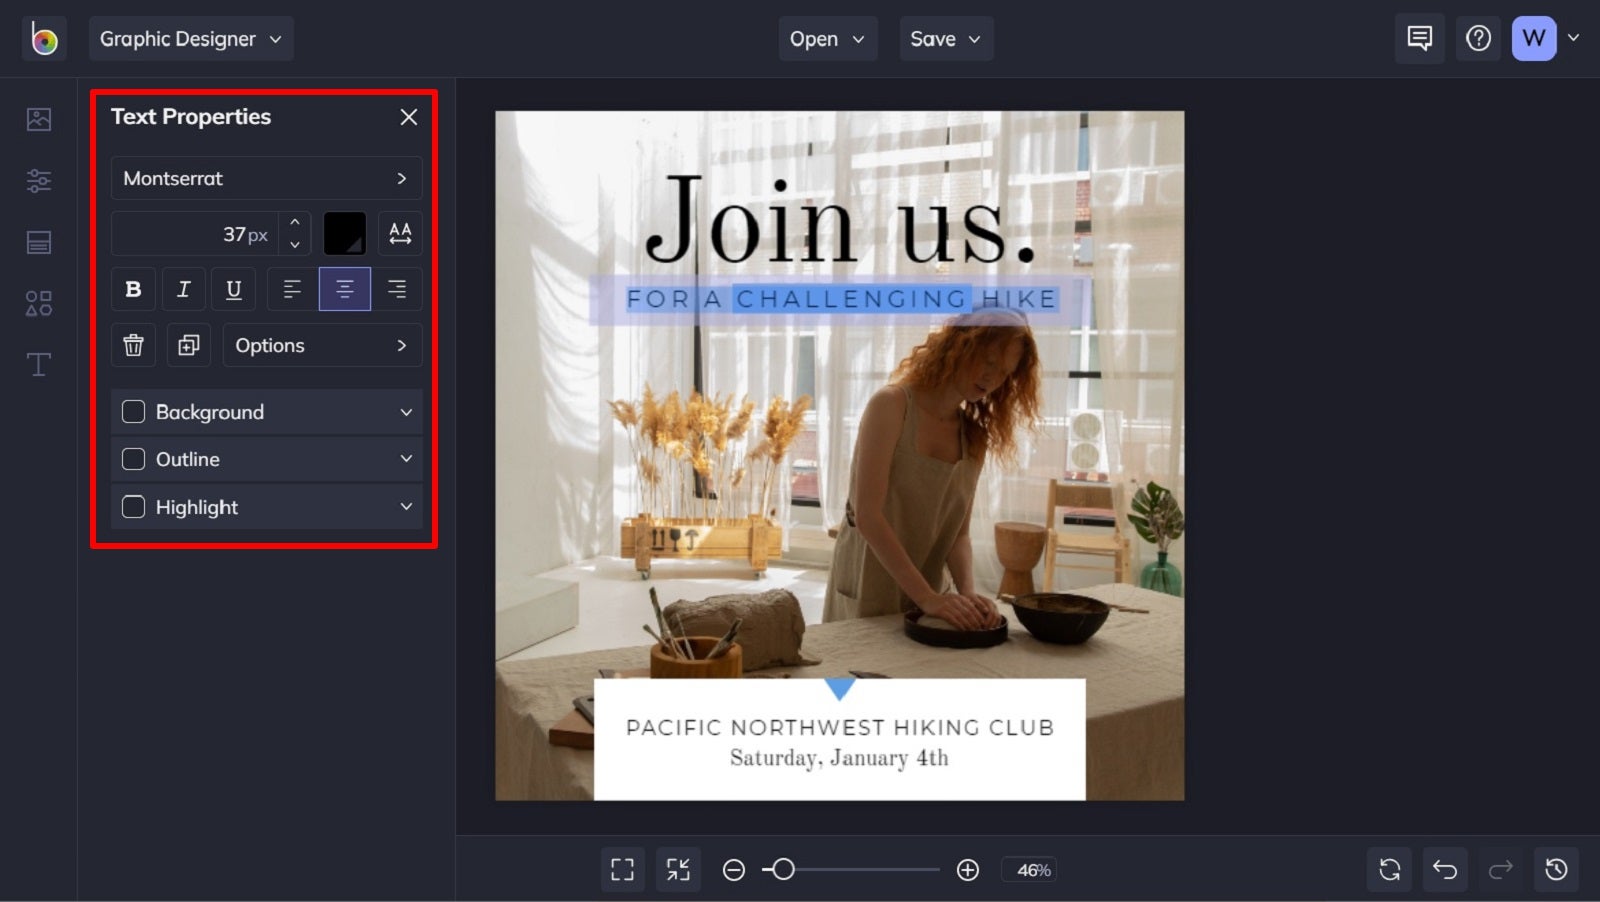Open the Graphic Designer mode menu
The width and height of the screenshot is (1600, 902).
pyautogui.click(x=191, y=38)
